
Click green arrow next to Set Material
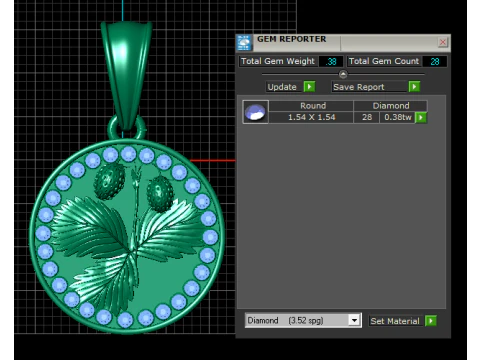(431, 321)
